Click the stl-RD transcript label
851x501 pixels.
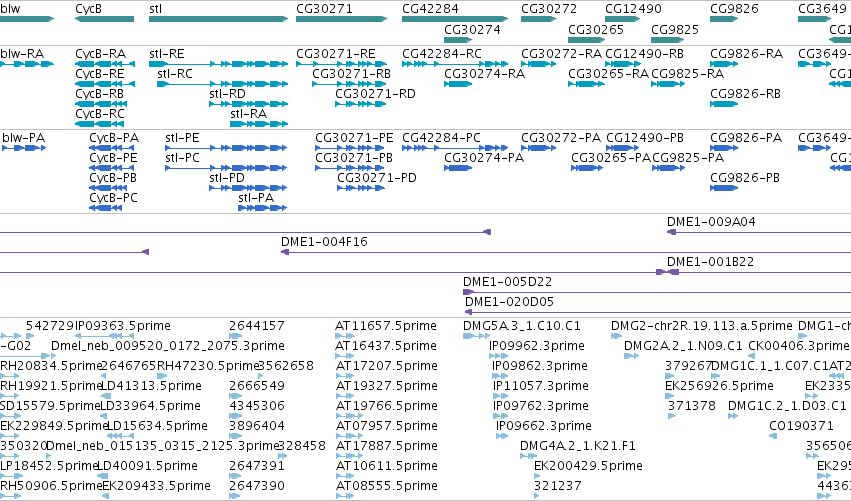point(227,94)
